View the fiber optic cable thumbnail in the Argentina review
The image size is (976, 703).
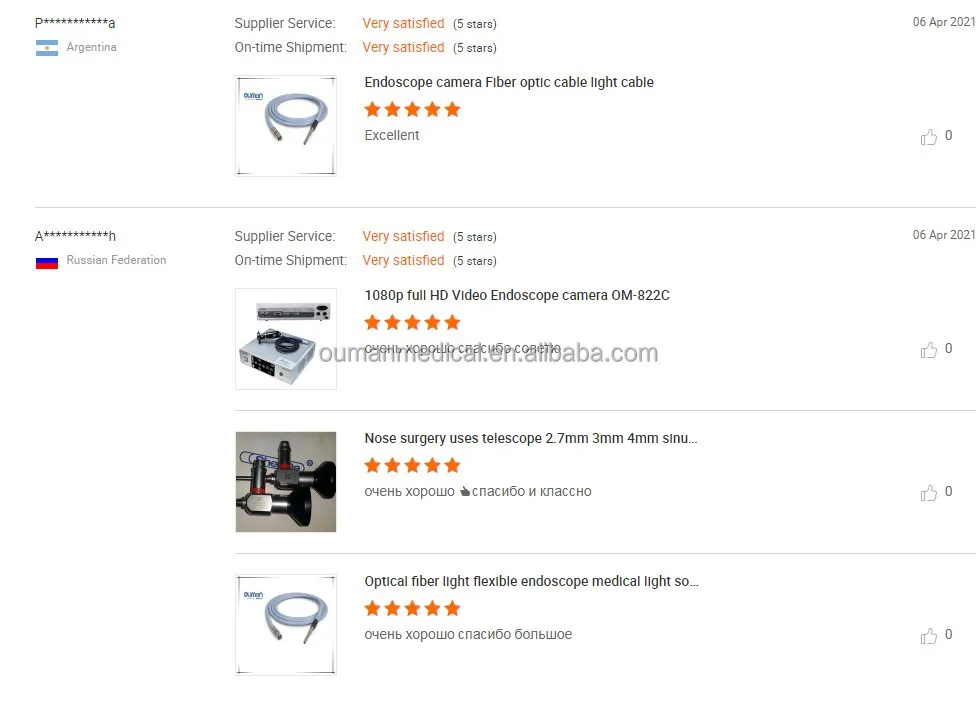click(286, 126)
